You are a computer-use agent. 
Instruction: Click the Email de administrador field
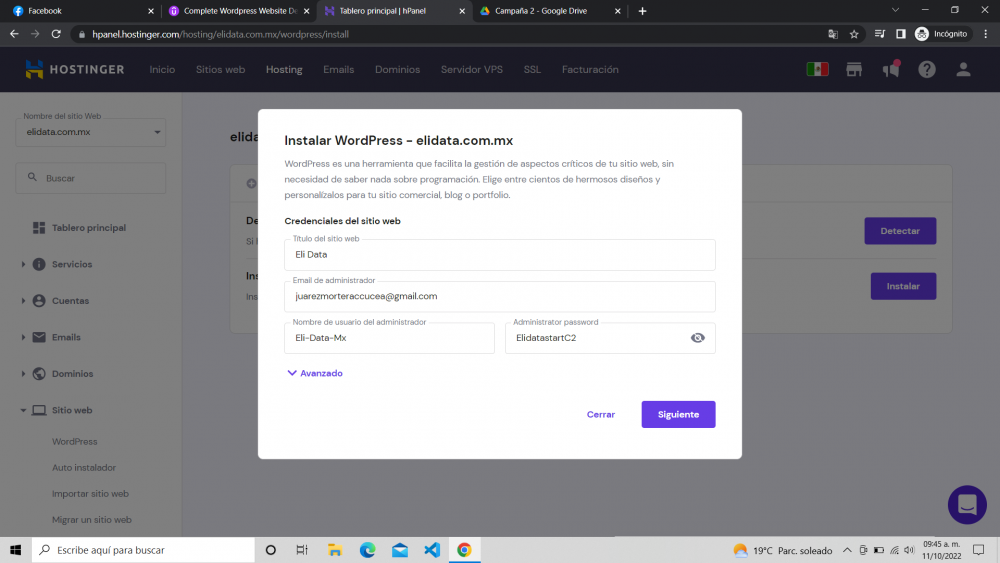point(499,296)
